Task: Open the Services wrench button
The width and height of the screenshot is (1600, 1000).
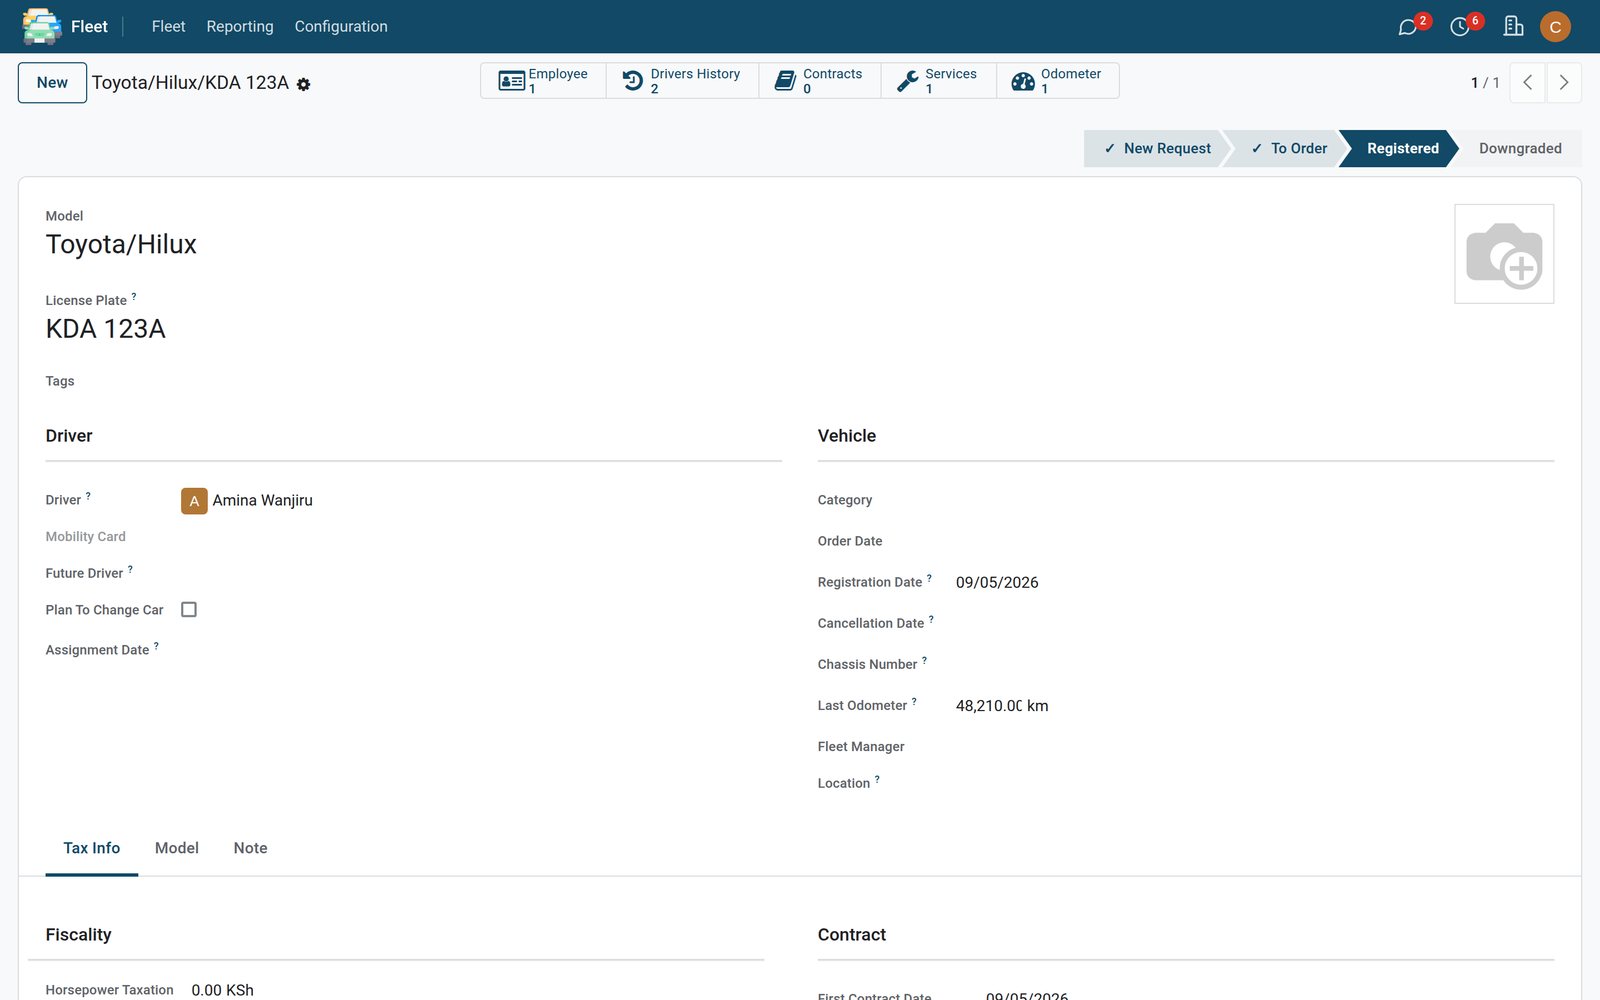Action: 938,81
